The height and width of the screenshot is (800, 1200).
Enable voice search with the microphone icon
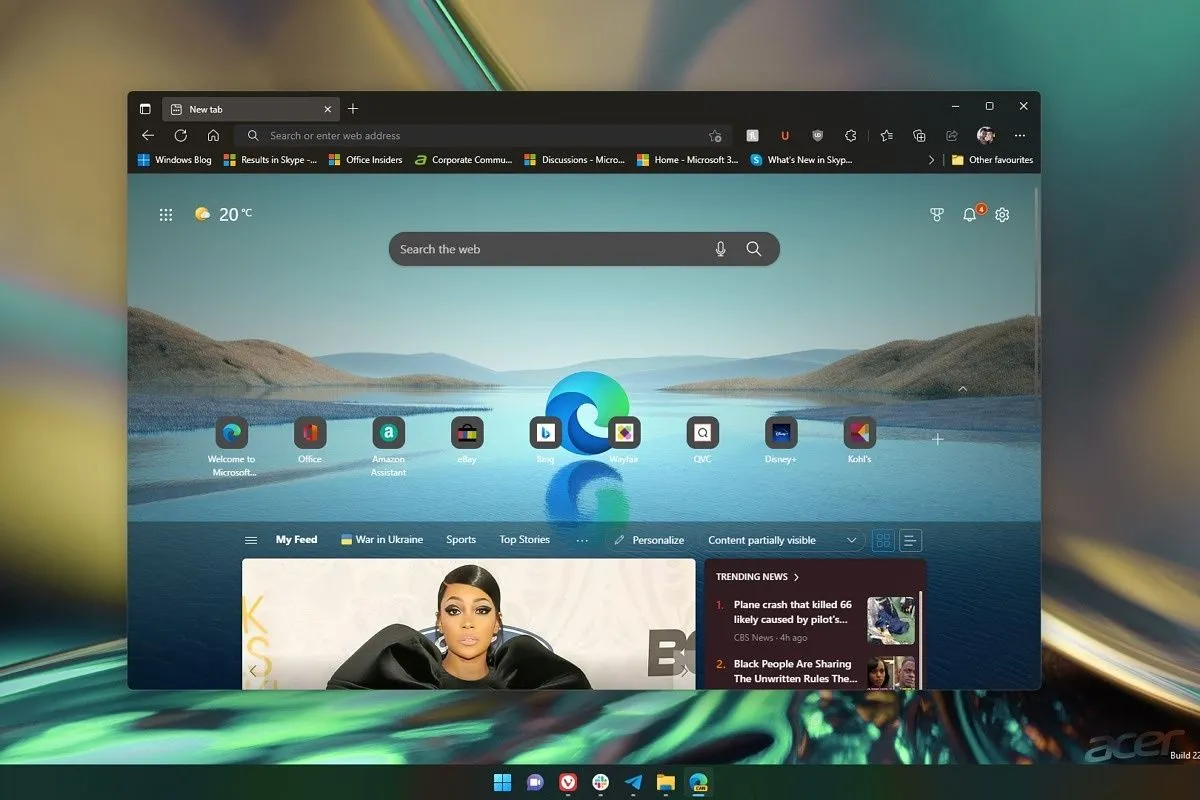click(x=720, y=249)
